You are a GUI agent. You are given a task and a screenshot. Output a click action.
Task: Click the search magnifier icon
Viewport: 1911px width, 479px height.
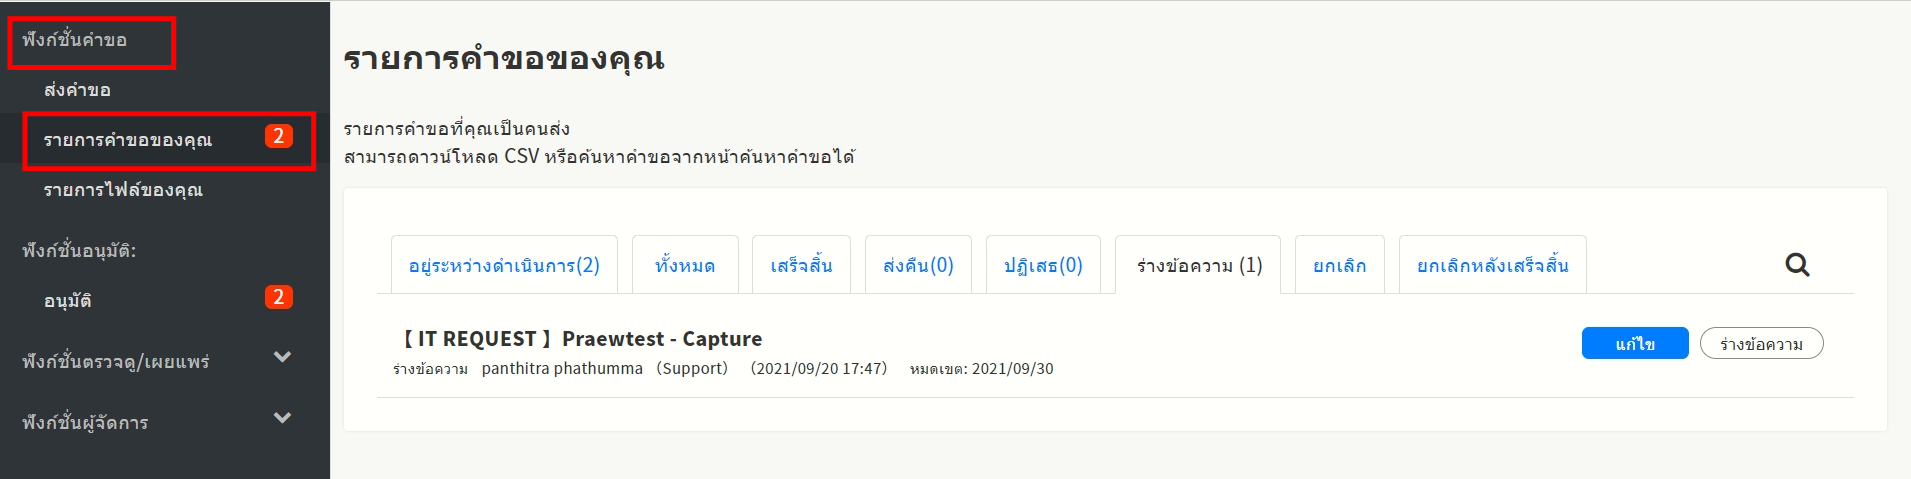[1797, 265]
